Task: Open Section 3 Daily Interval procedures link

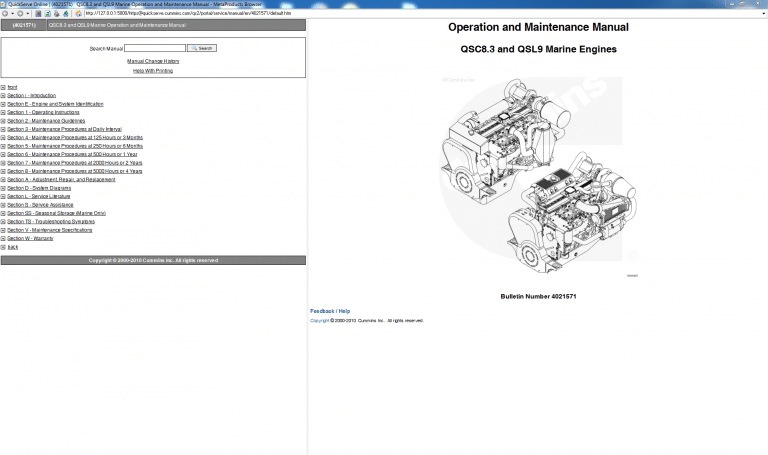Action: tap(64, 129)
